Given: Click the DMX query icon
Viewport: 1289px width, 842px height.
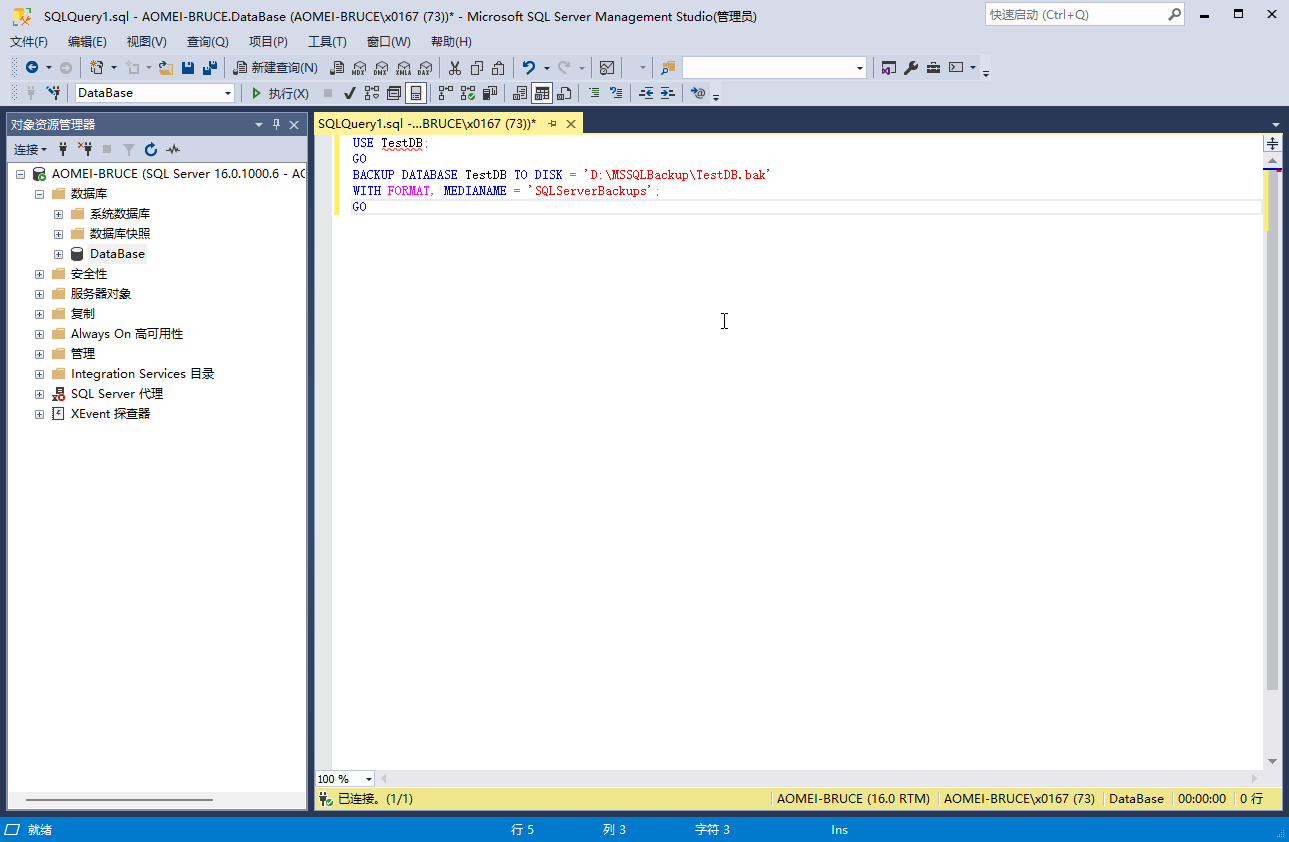Looking at the screenshot, I should (381, 67).
